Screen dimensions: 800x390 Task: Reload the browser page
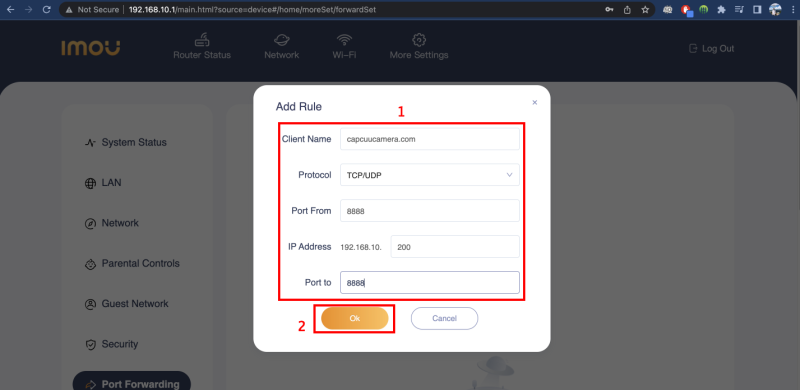tap(46, 9)
